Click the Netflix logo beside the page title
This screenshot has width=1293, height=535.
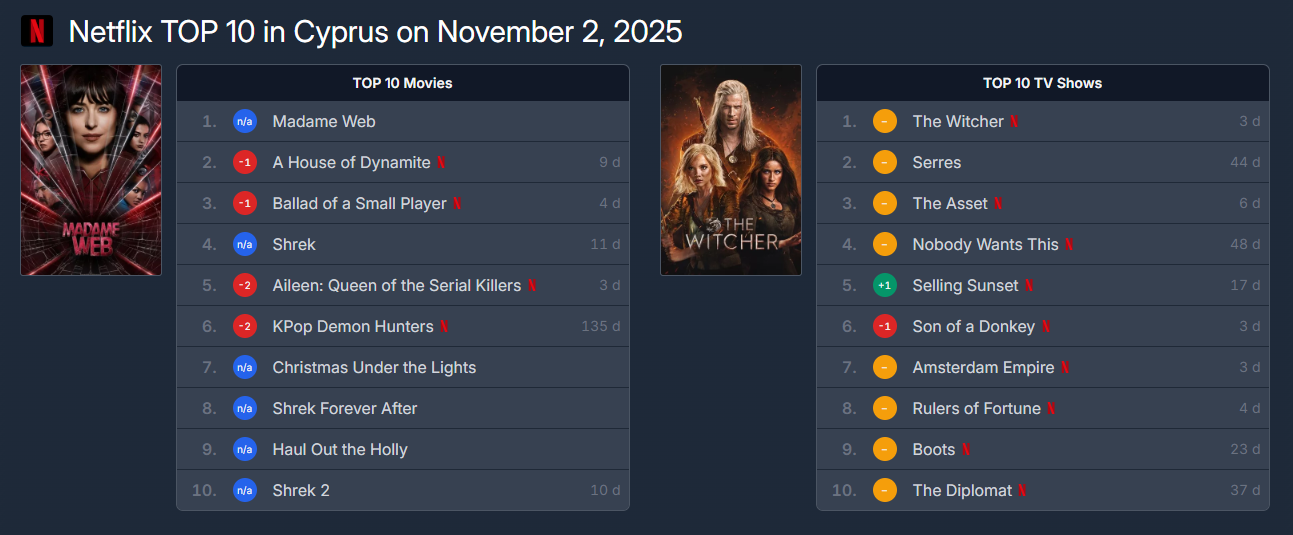pos(37,31)
